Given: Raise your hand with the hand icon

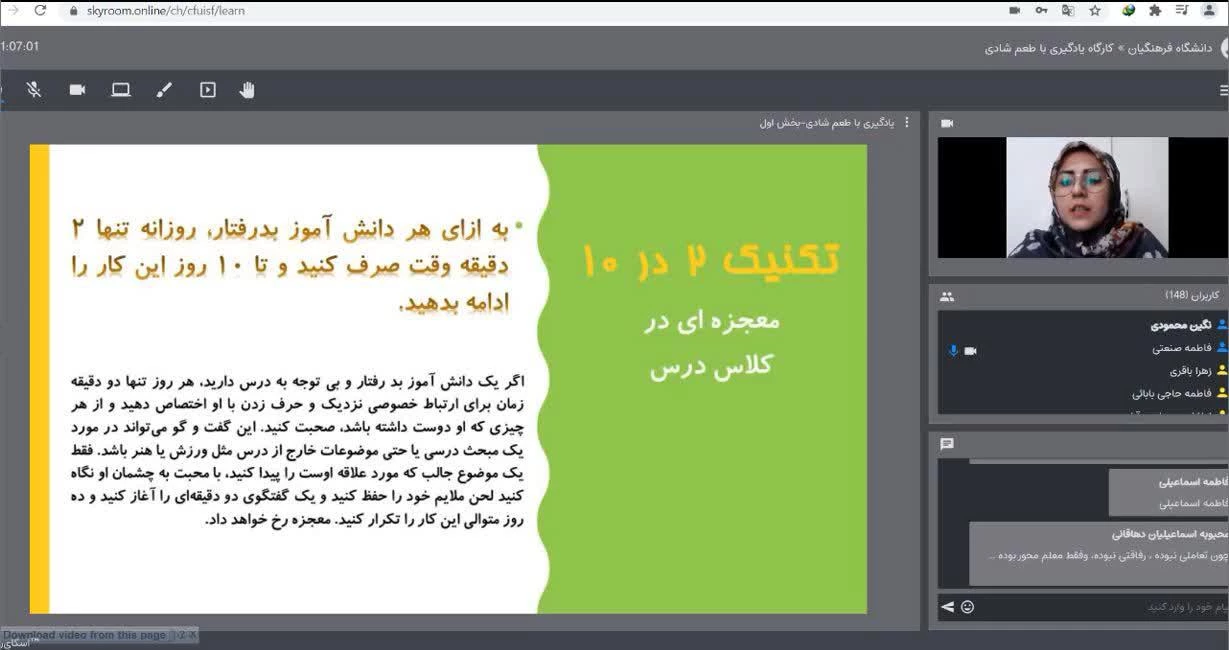Looking at the screenshot, I should tap(247, 90).
